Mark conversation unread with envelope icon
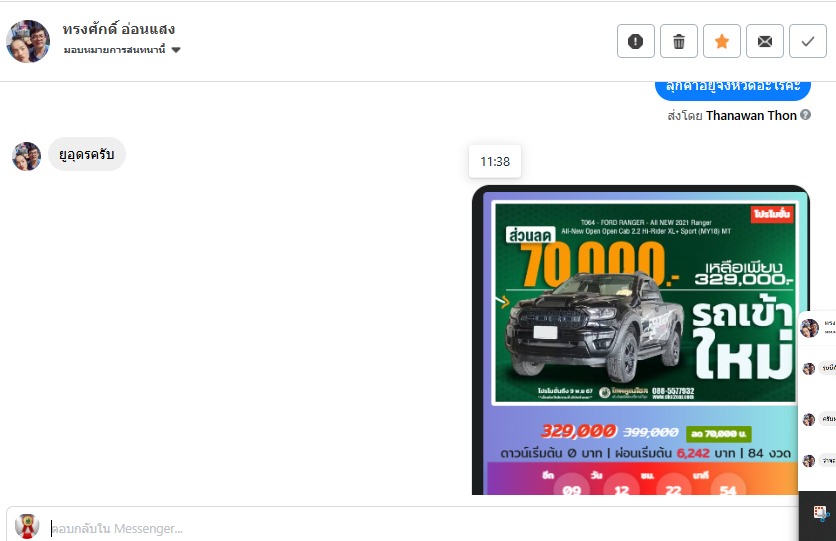836x541 pixels. coord(765,41)
